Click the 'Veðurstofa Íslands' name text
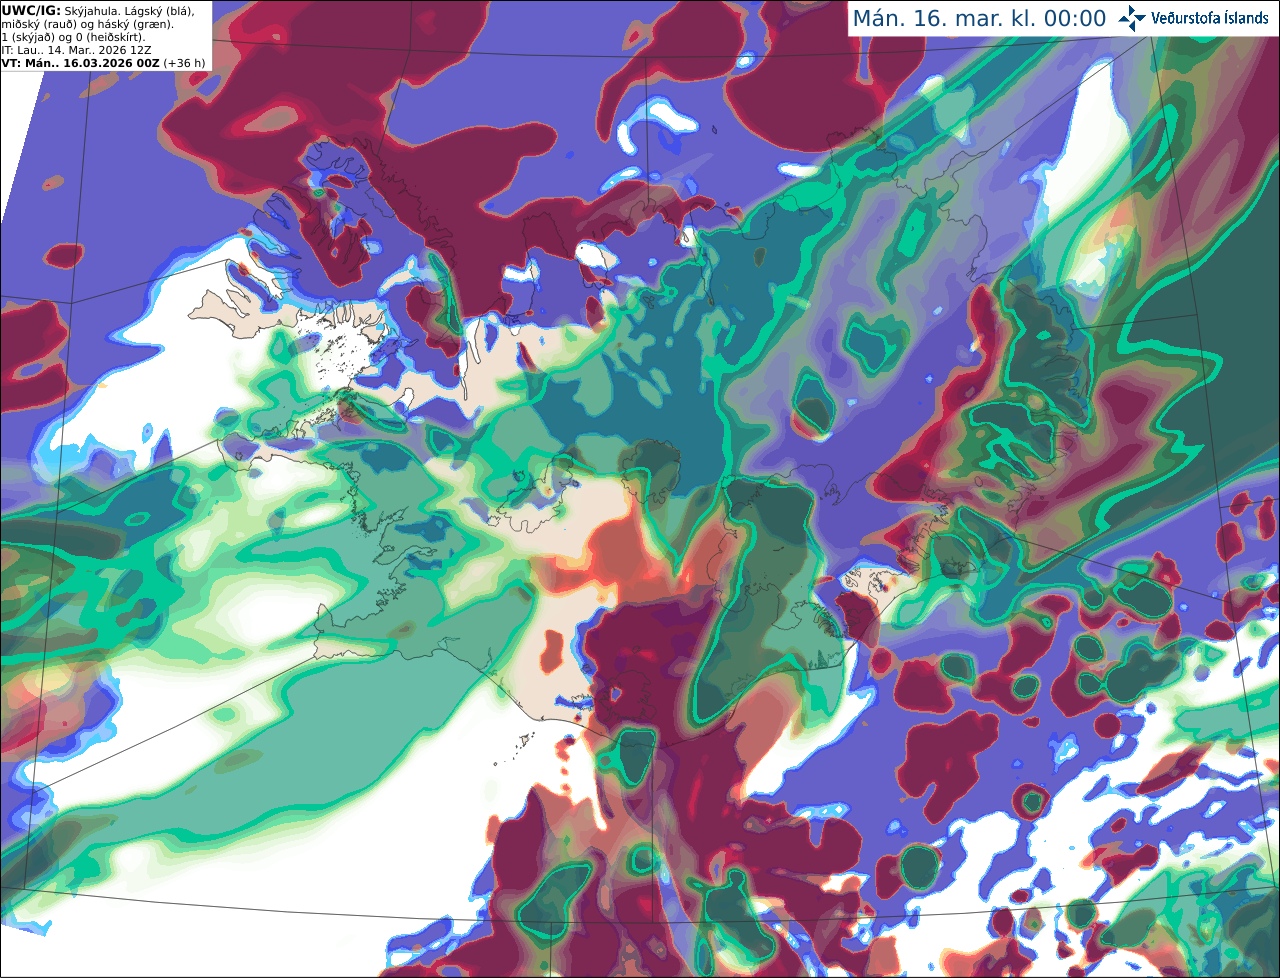Viewport: 1280px width, 978px height. pos(1210,18)
